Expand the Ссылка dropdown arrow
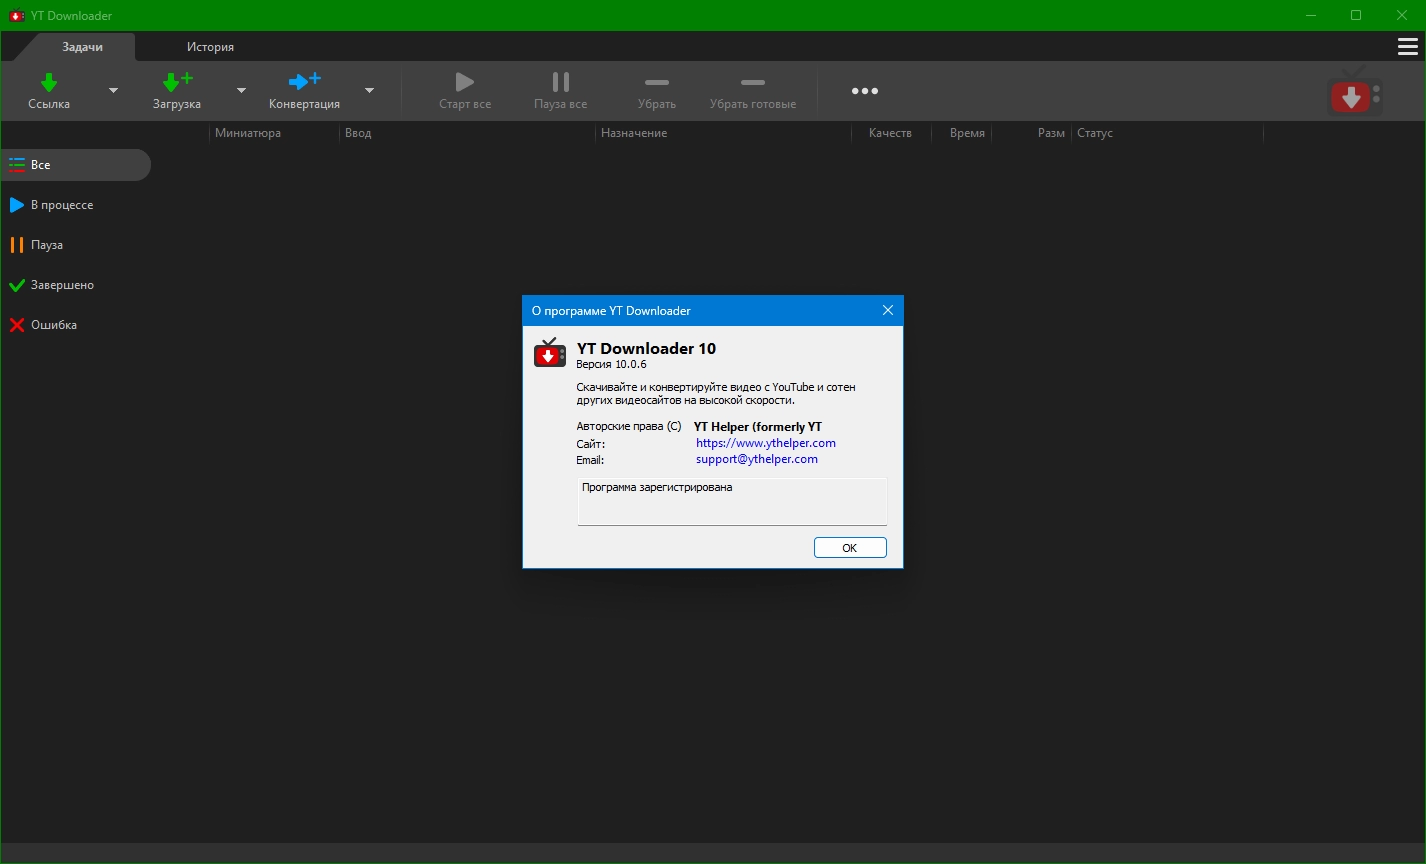The image size is (1426, 864). [113, 91]
